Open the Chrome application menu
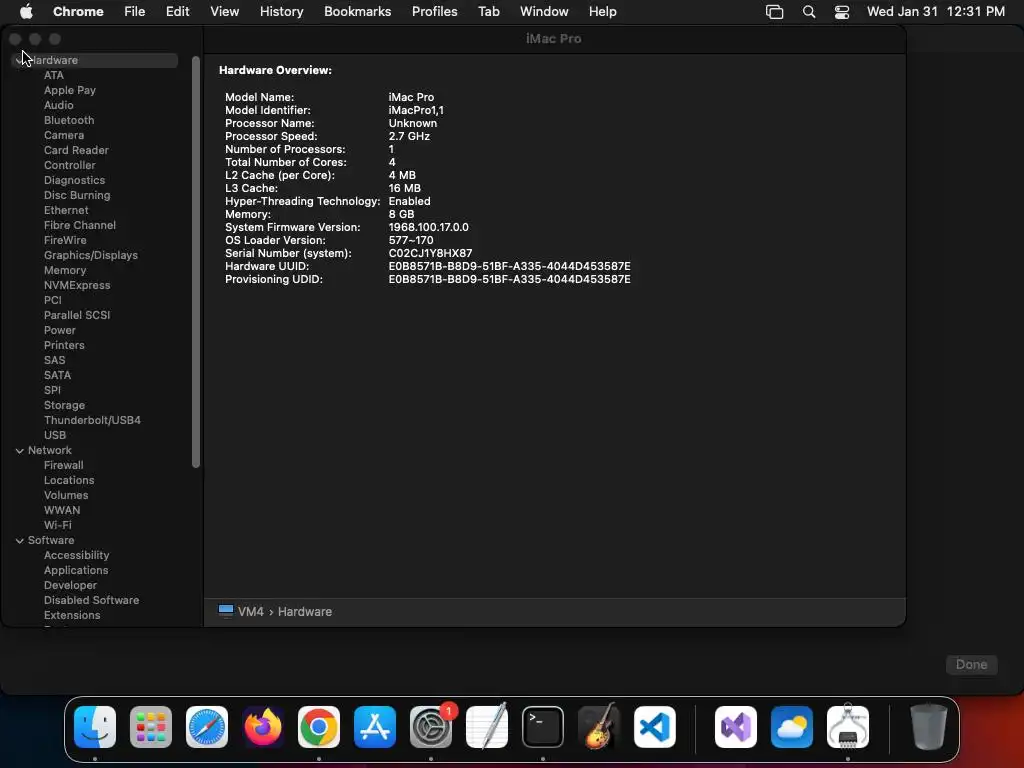 click(78, 12)
